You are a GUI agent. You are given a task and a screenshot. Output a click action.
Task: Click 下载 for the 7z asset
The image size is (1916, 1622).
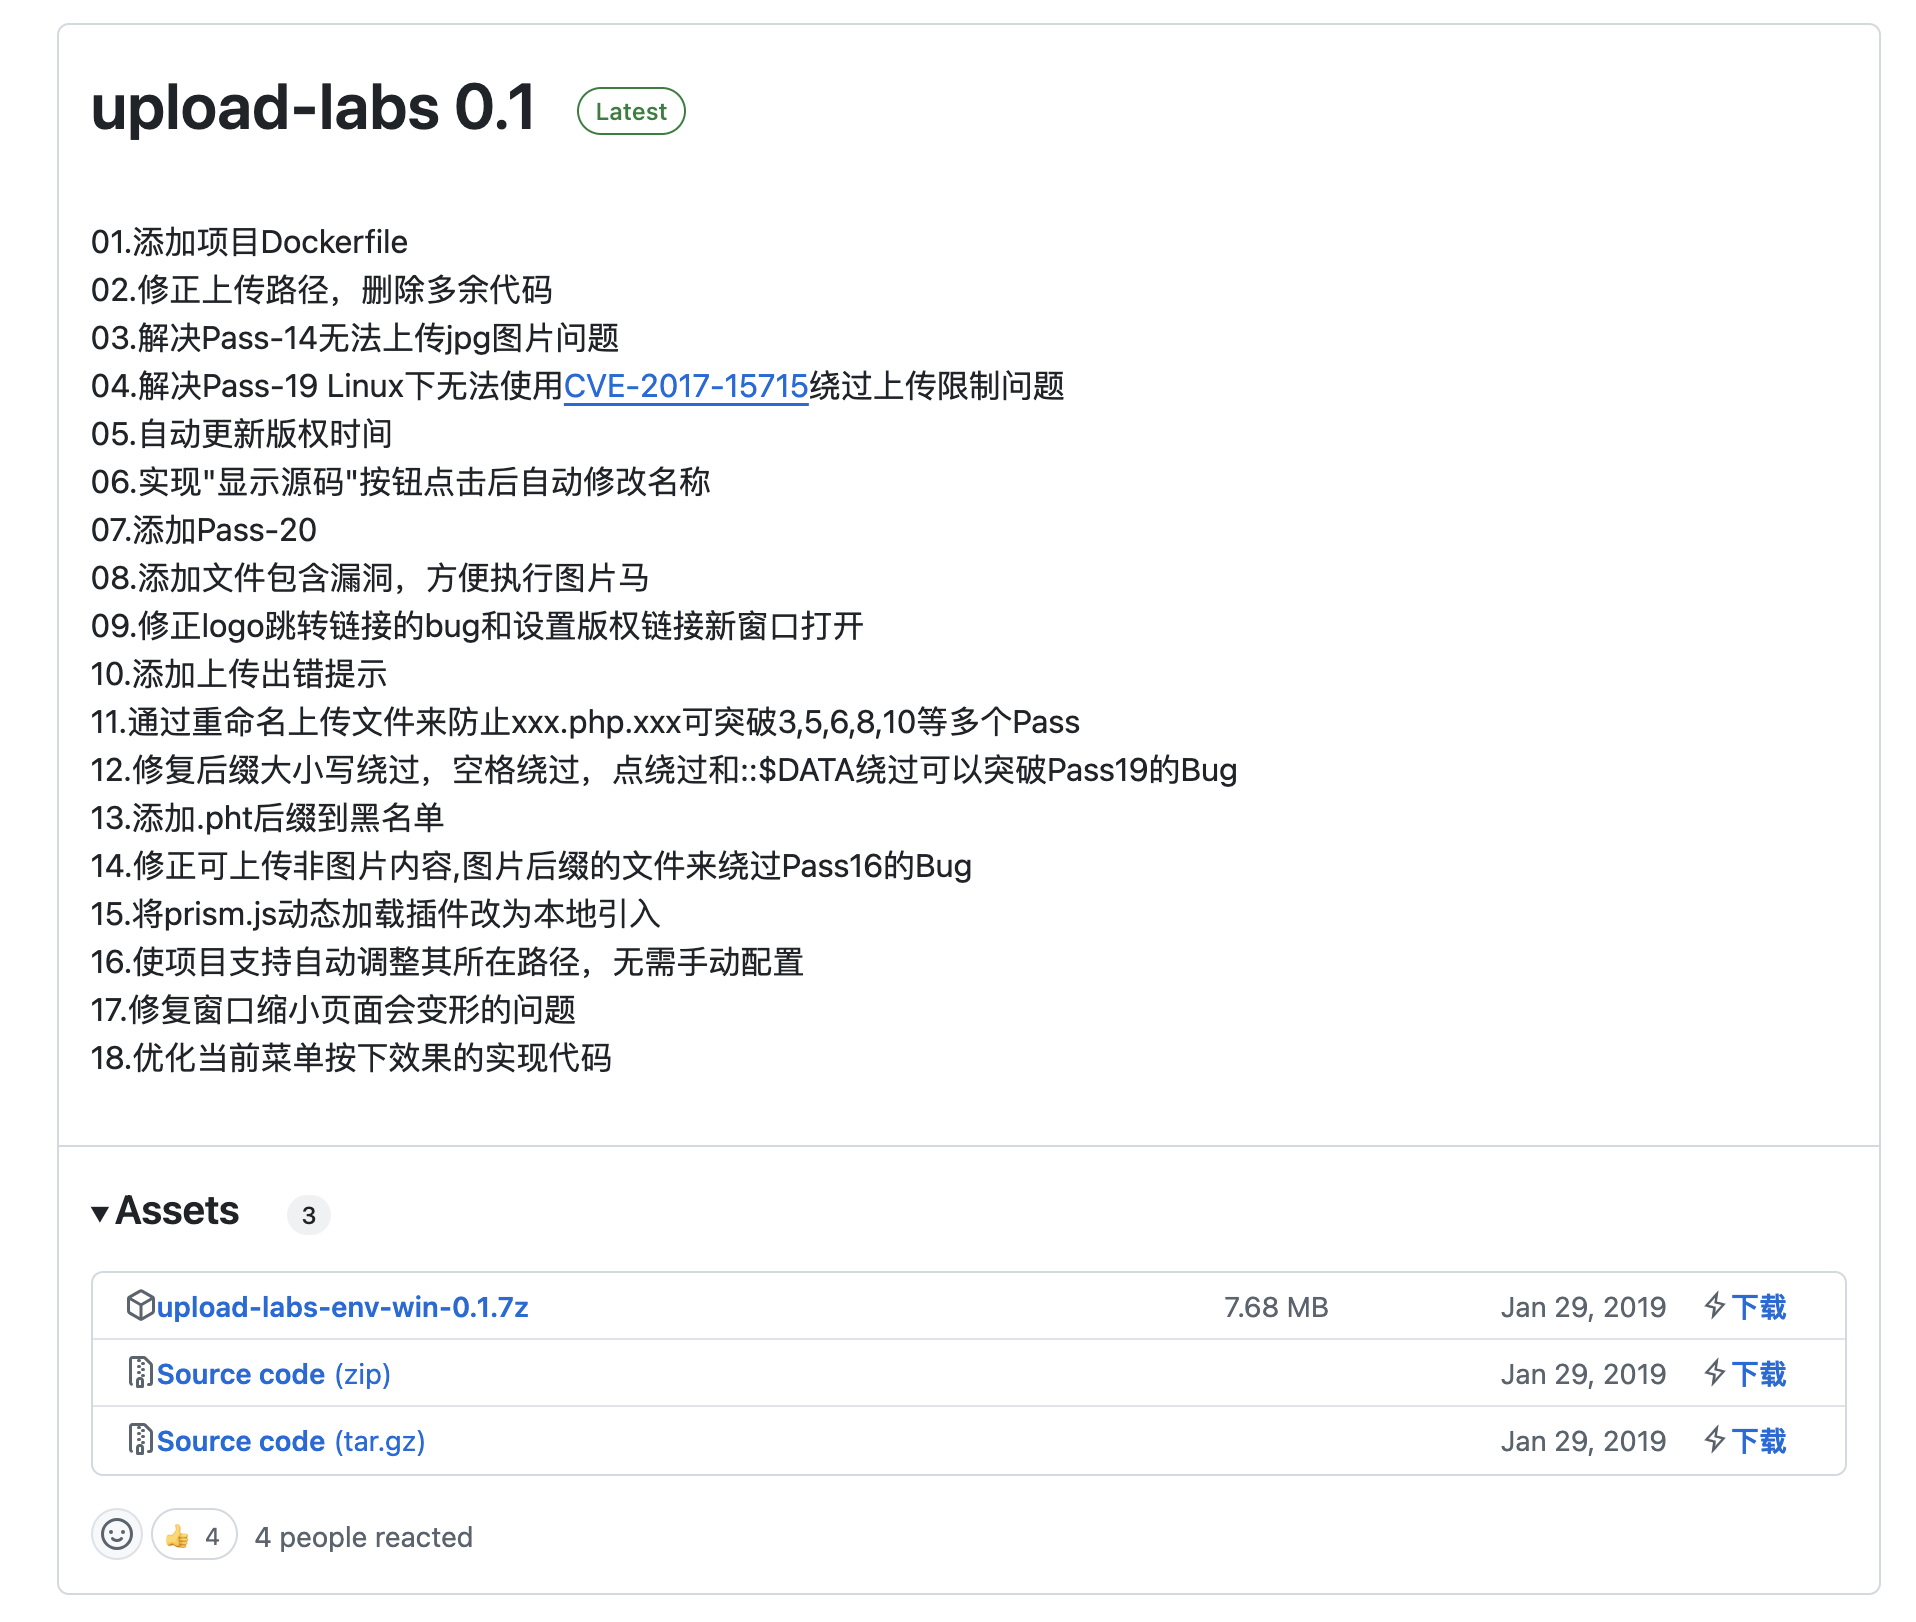(1759, 1307)
